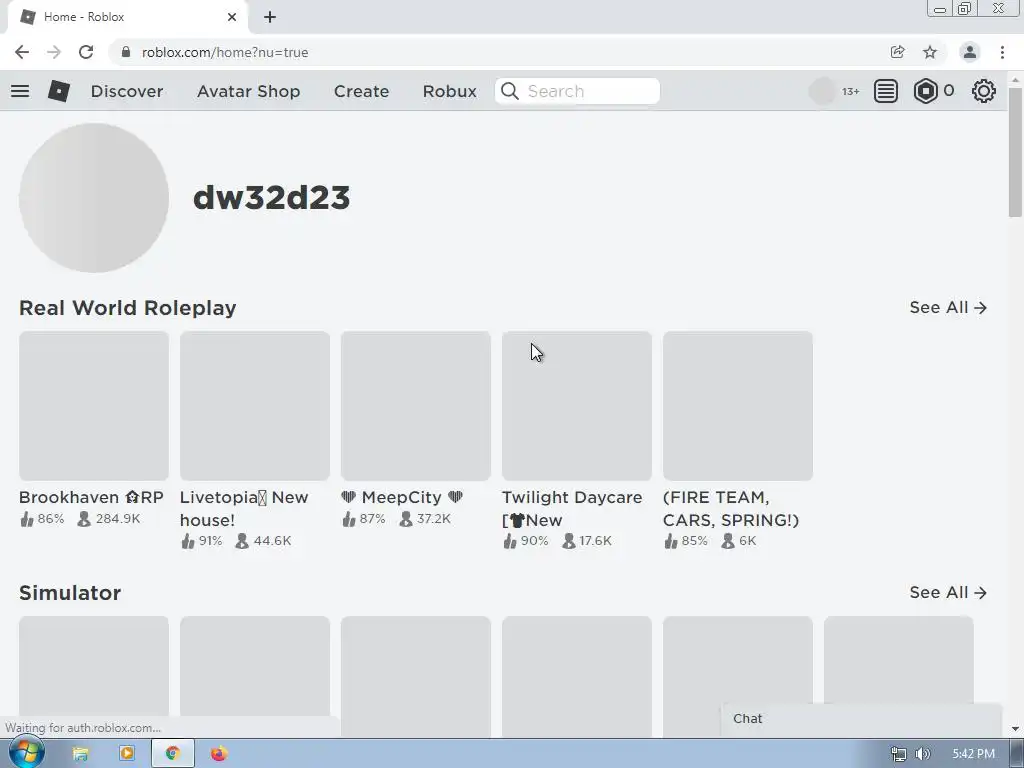Image resolution: width=1024 pixels, height=768 pixels.
Task: Click the Brookhaven RP game thumbnail
Action: [93, 406]
